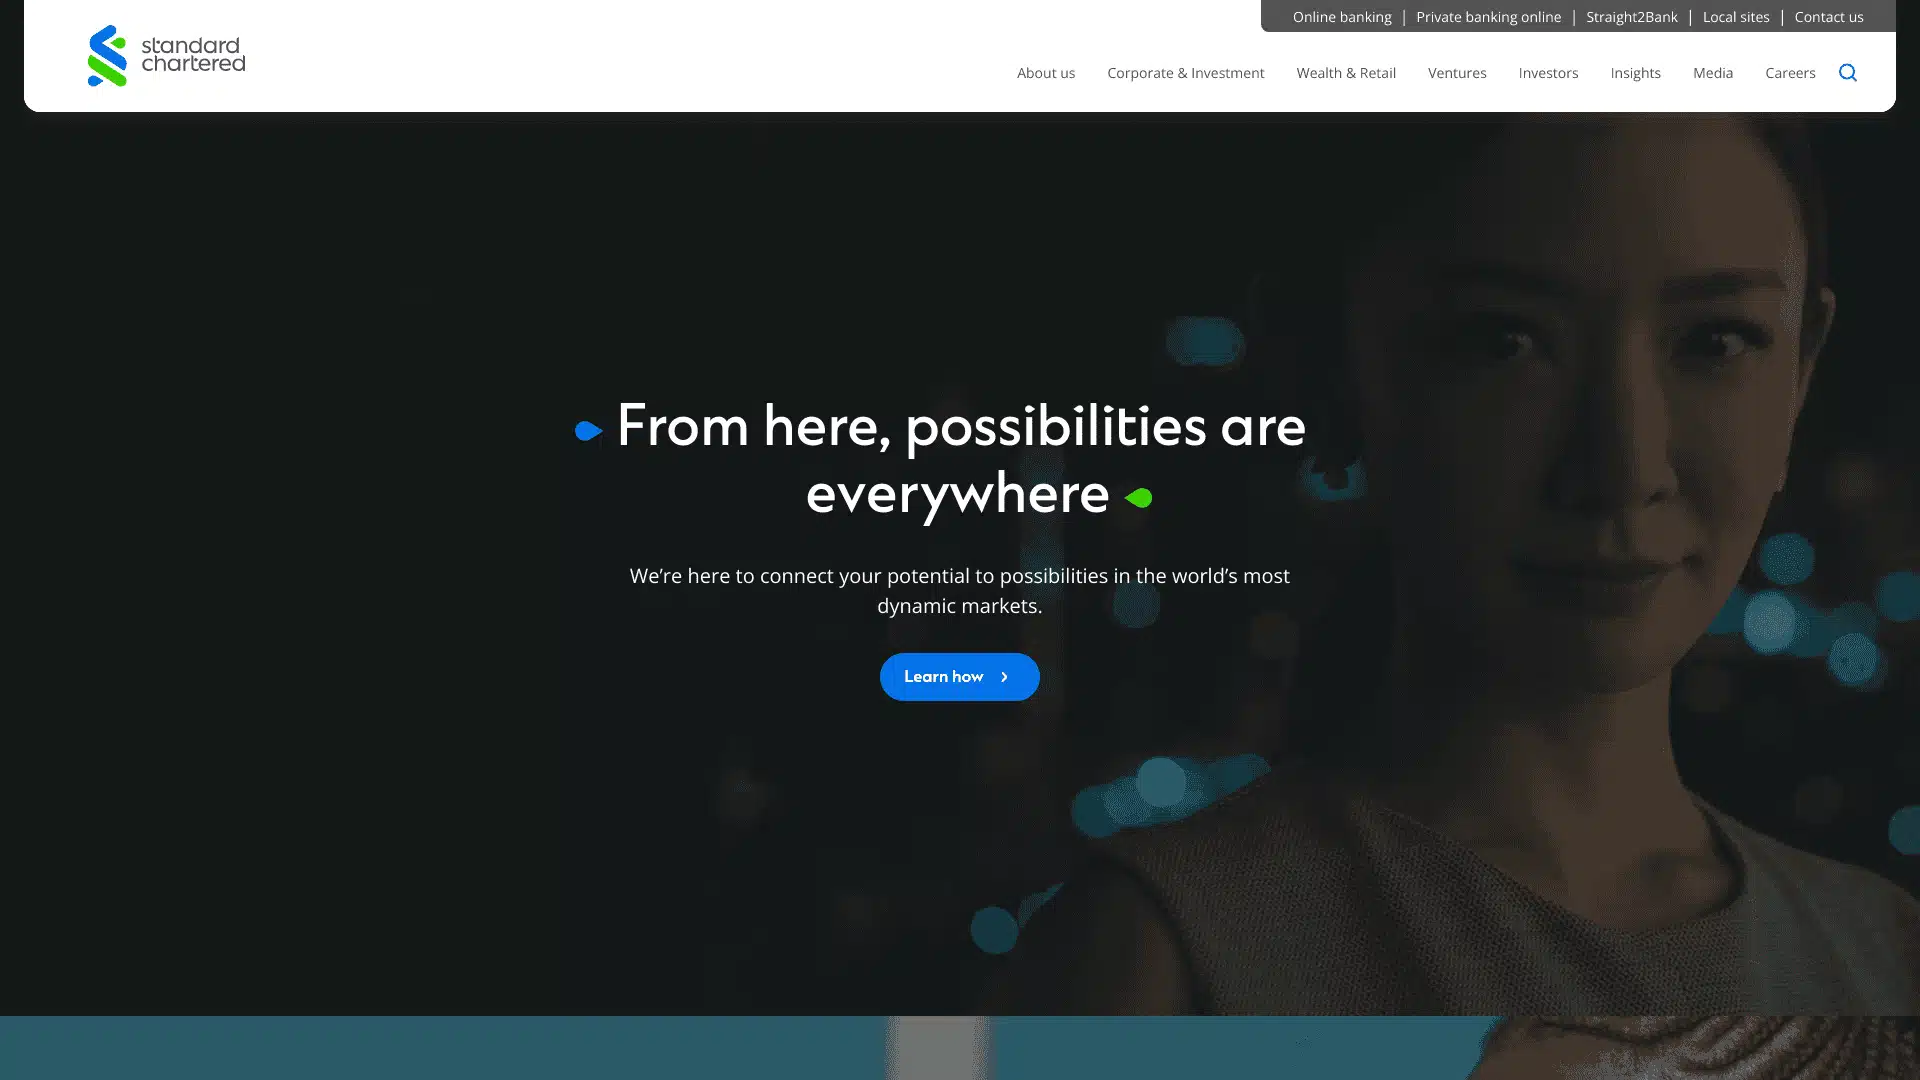Expand the Corporate & Investment menu
This screenshot has height=1080, width=1920.
pos(1185,73)
